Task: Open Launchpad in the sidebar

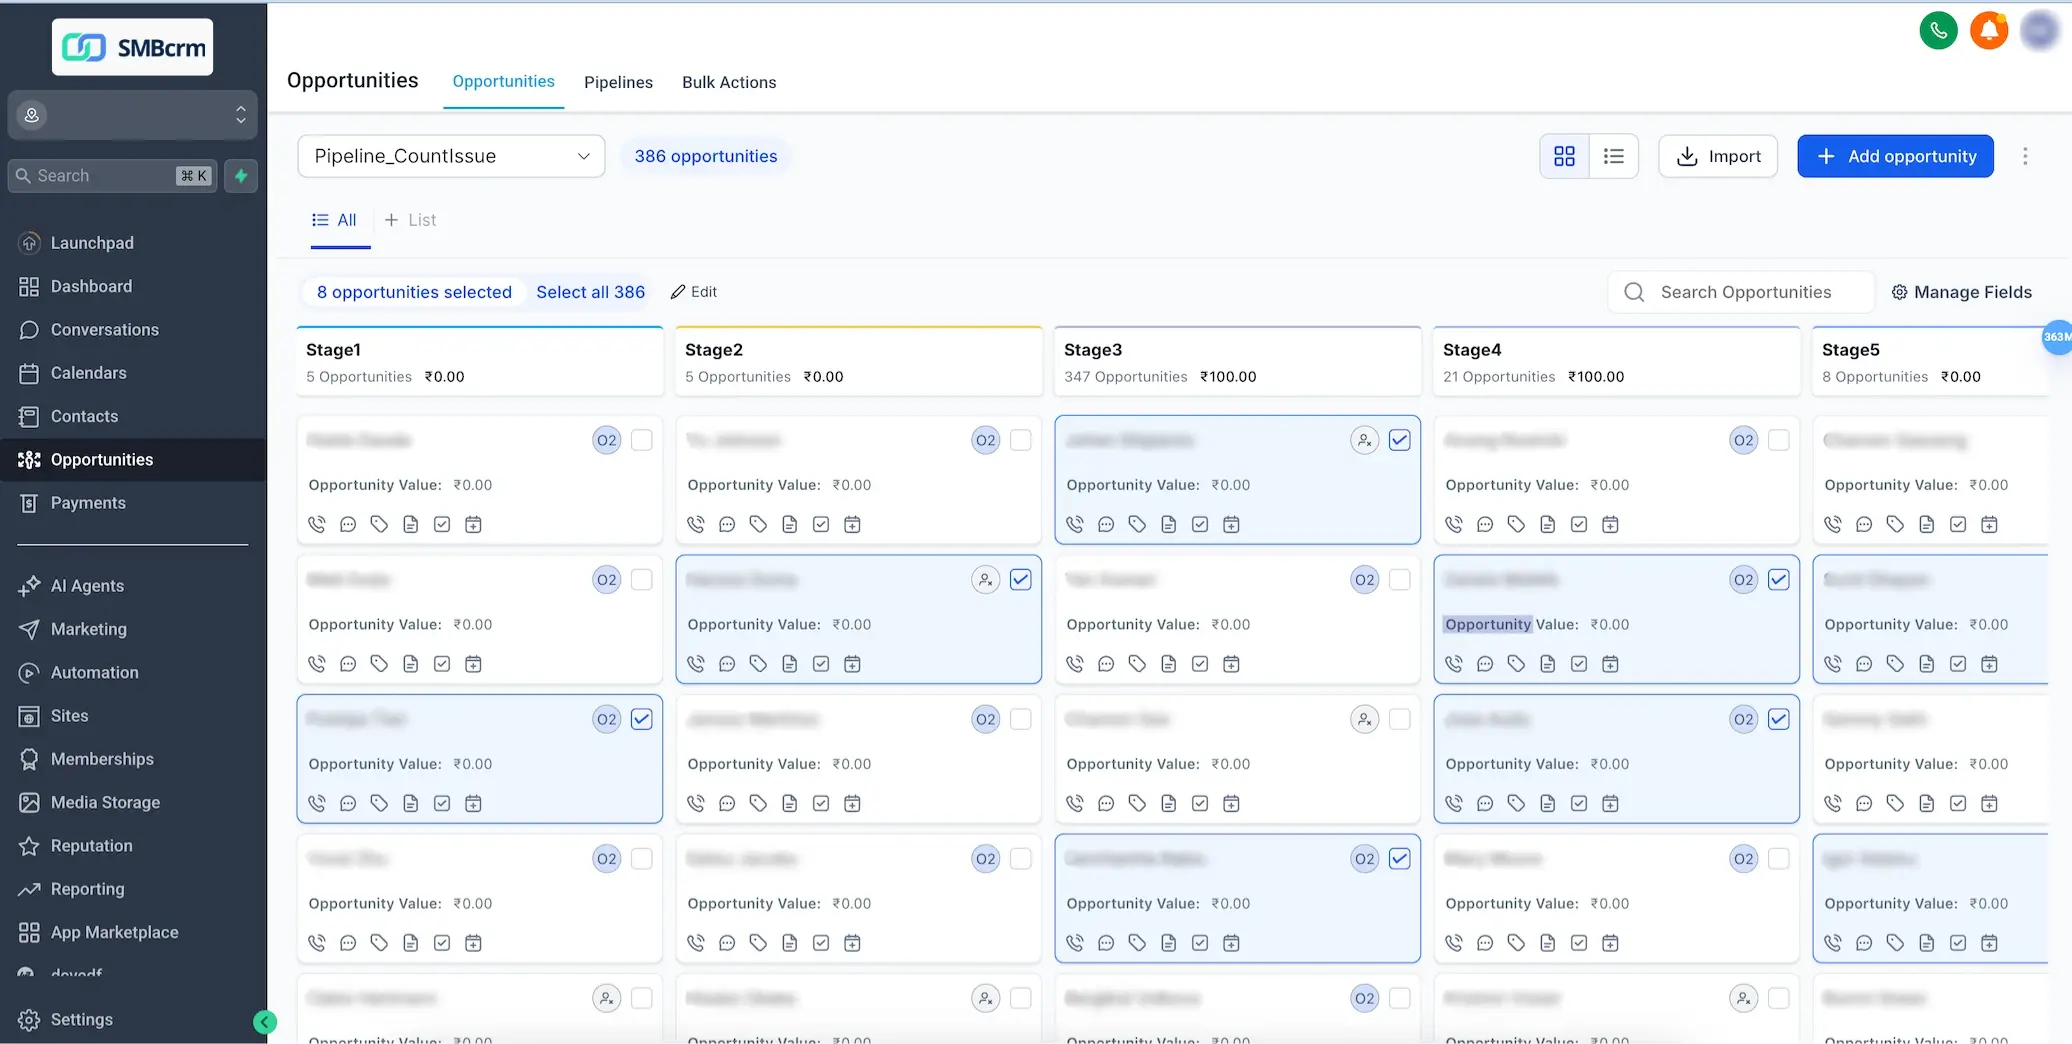Action: coord(92,243)
